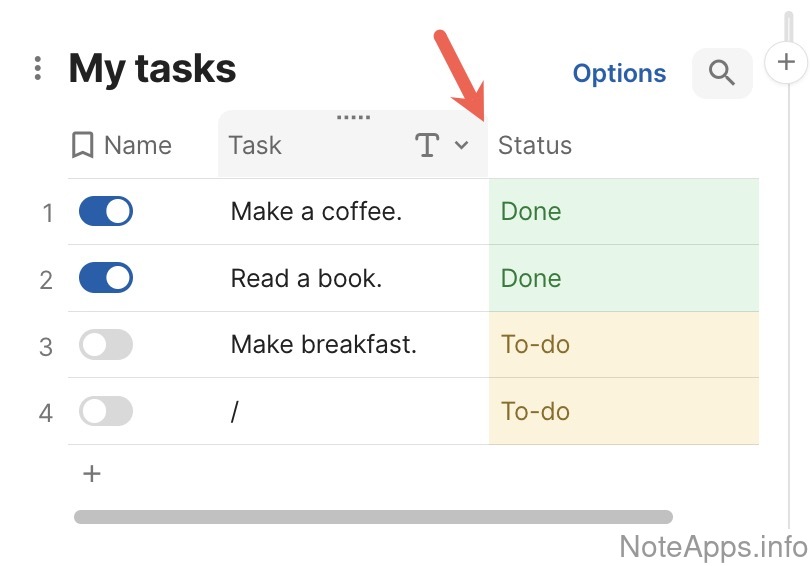Turn off the toggle in row 1

click(x=106, y=212)
